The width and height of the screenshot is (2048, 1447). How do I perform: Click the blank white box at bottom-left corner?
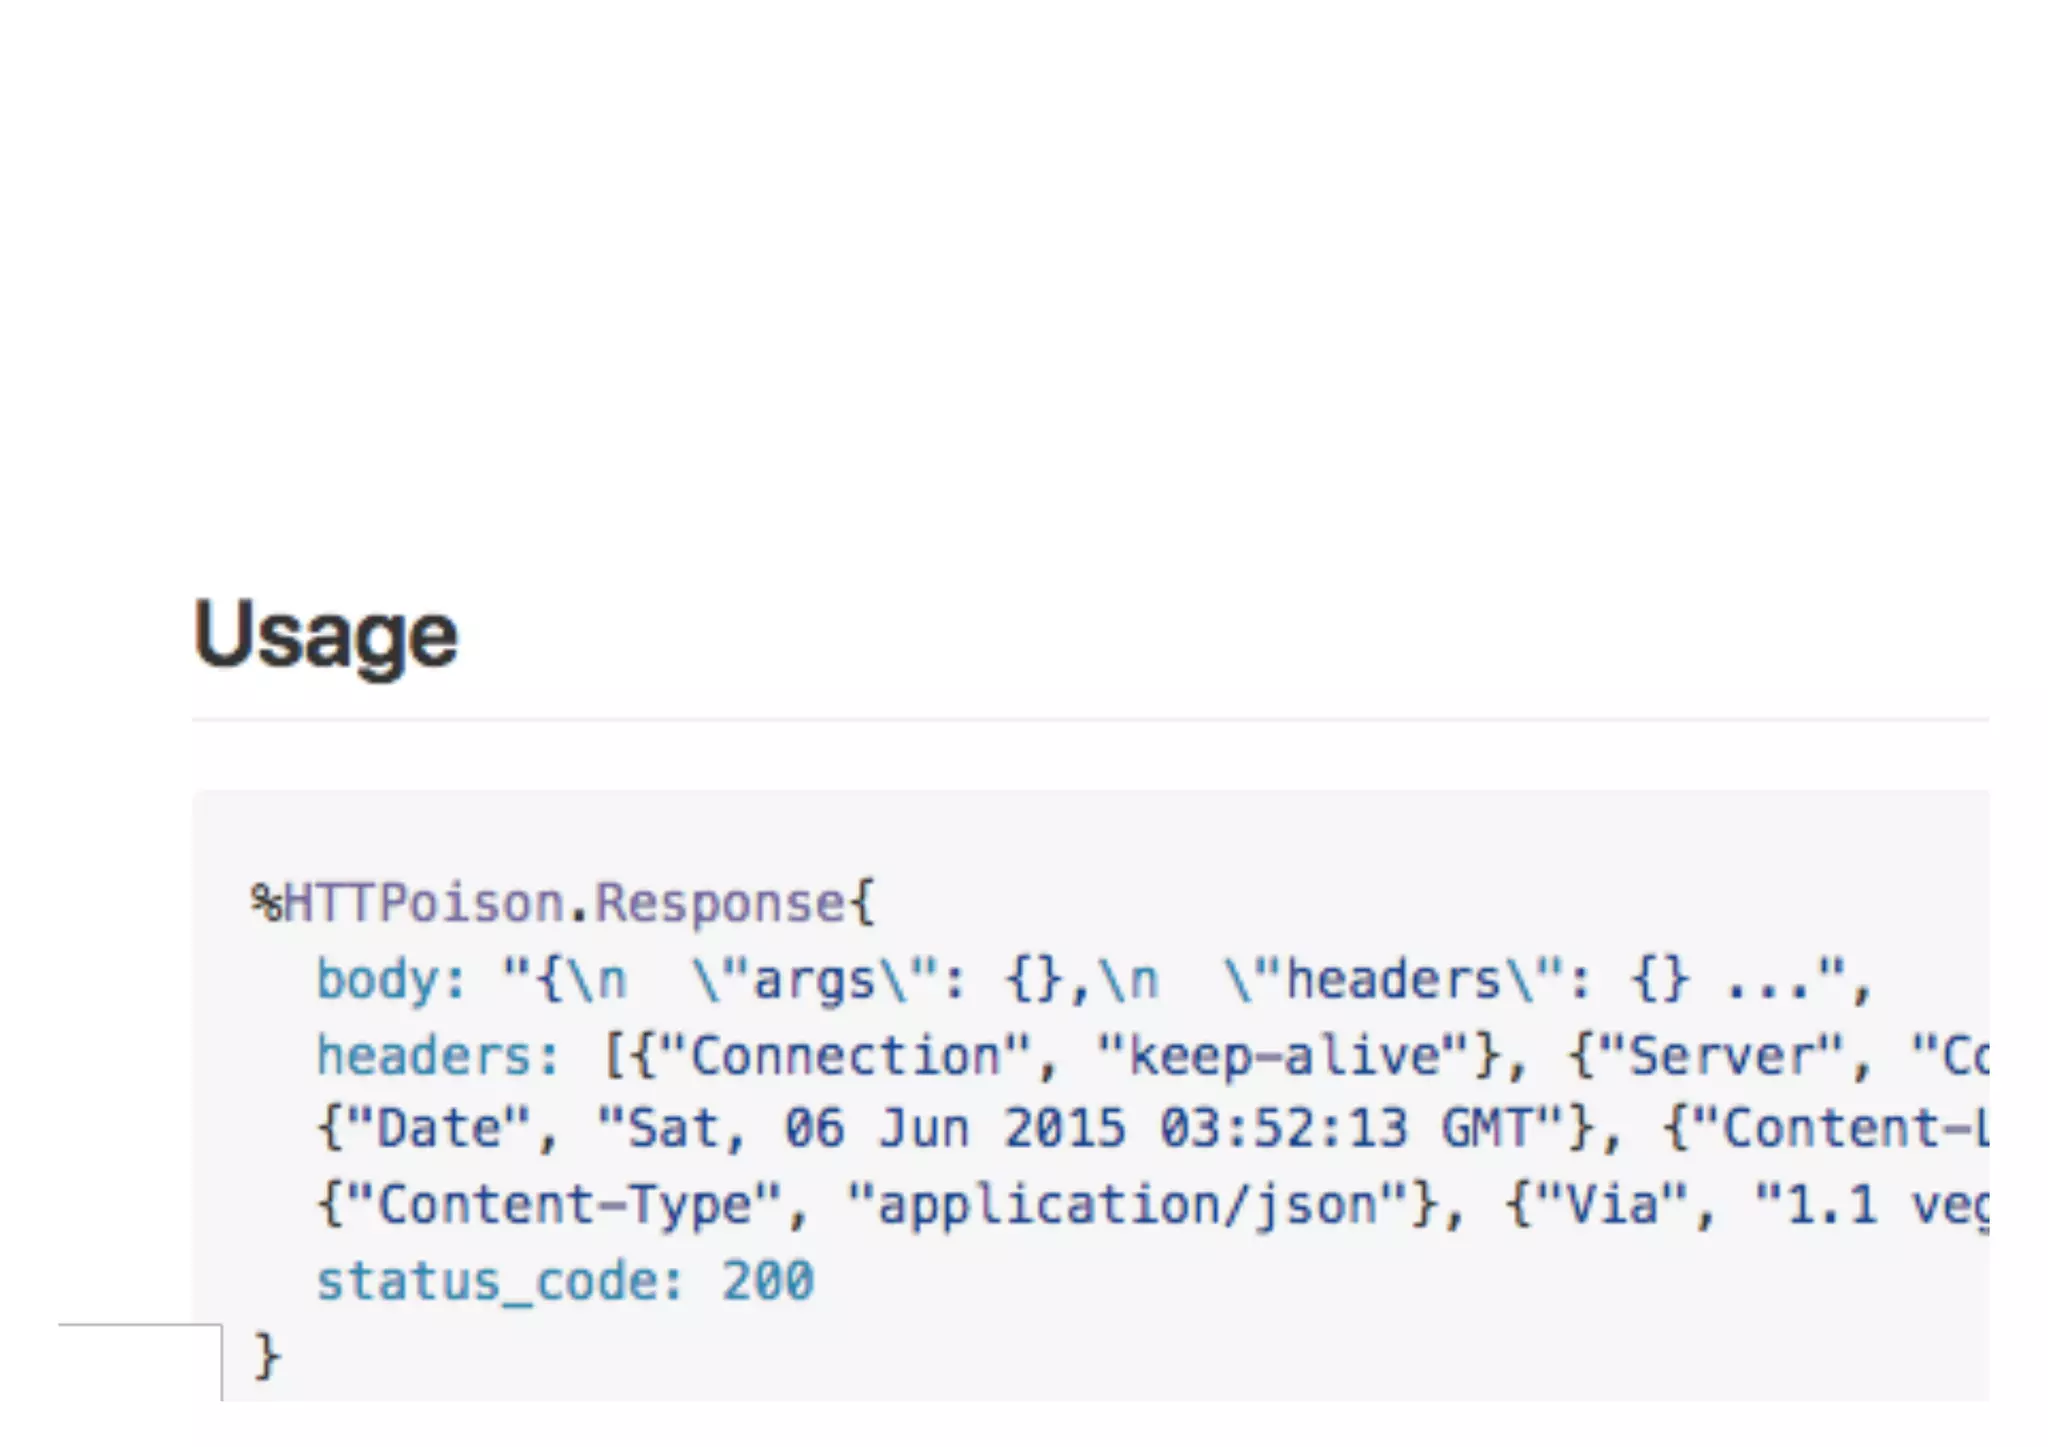click(x=140, y=1362)
